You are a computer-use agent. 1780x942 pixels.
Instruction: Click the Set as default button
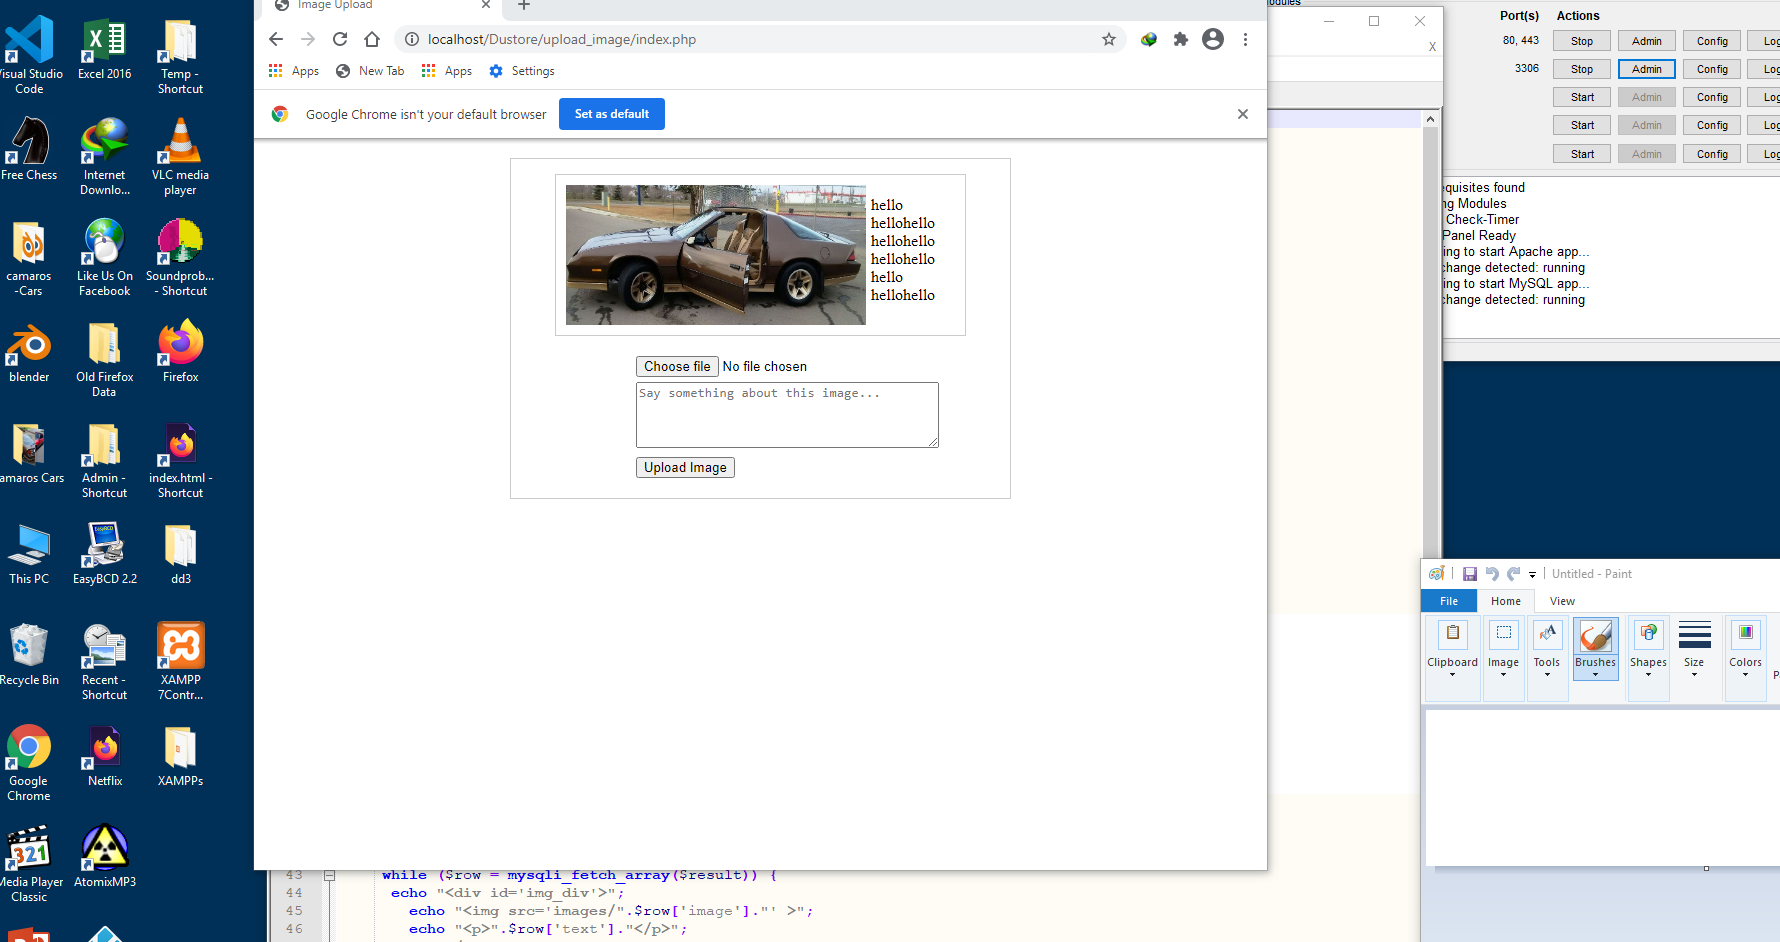tap(611, 114)
